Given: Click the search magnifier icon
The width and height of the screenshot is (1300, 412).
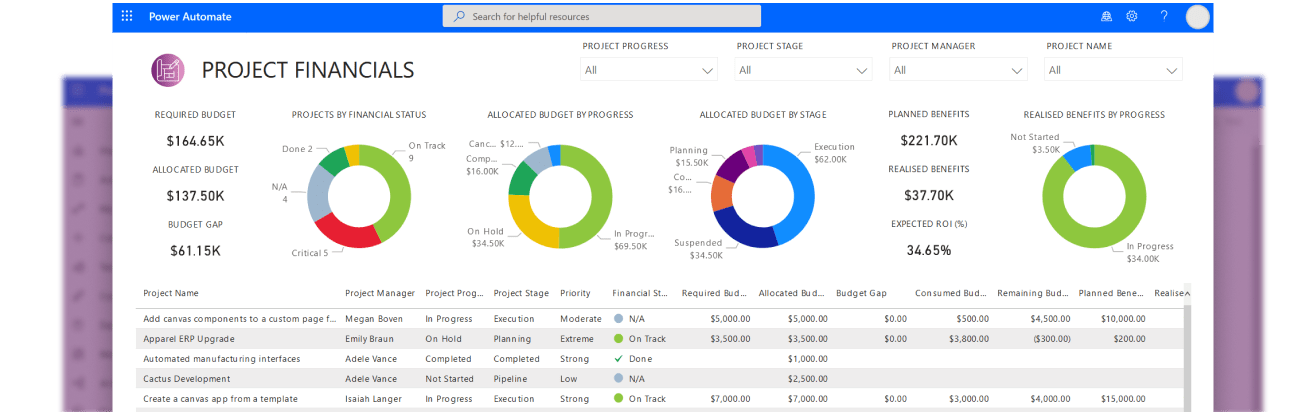Looking at the screenshot, I should (x=459, y=16).
